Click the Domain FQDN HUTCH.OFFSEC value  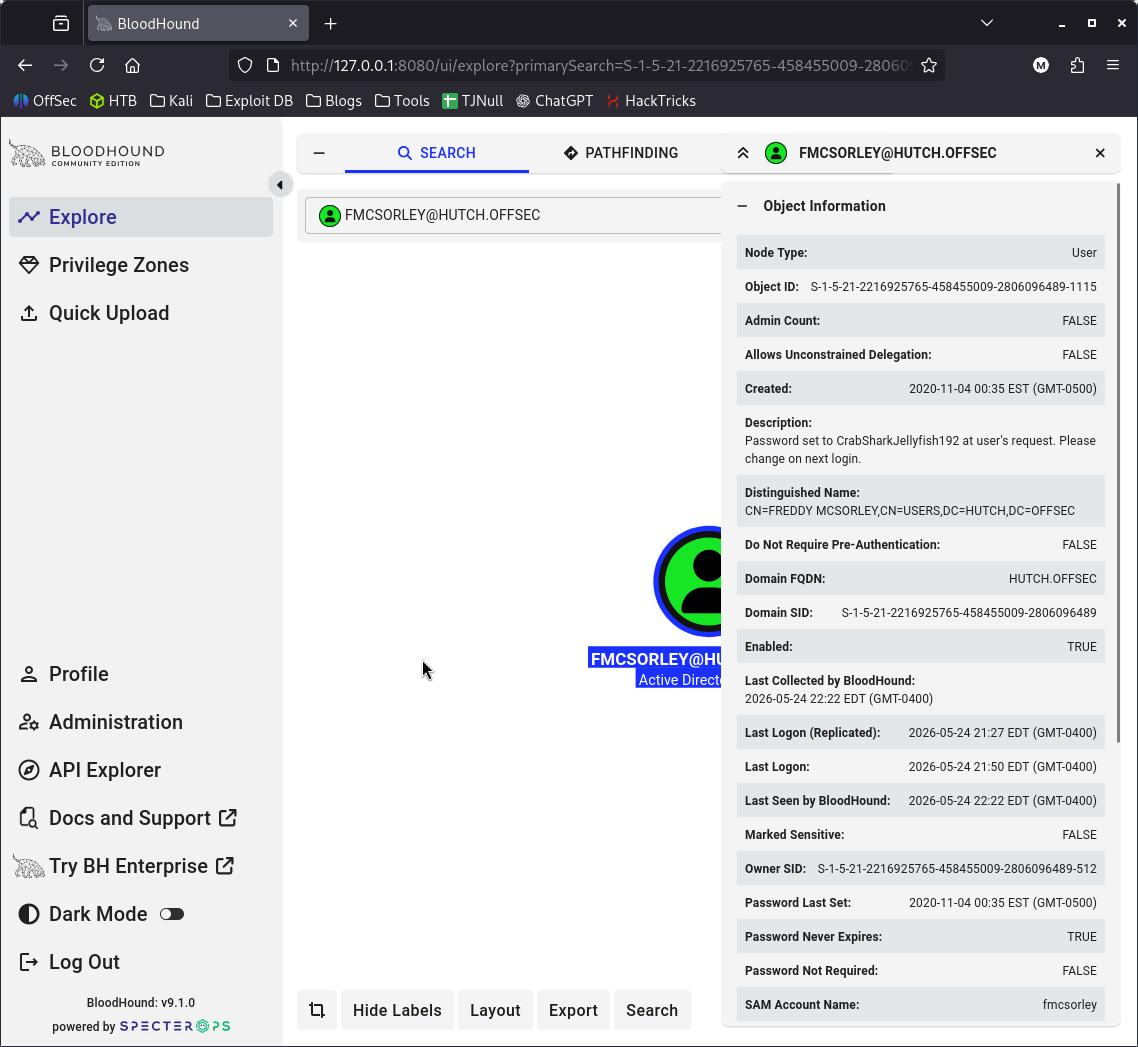[x=1052, y=579]
